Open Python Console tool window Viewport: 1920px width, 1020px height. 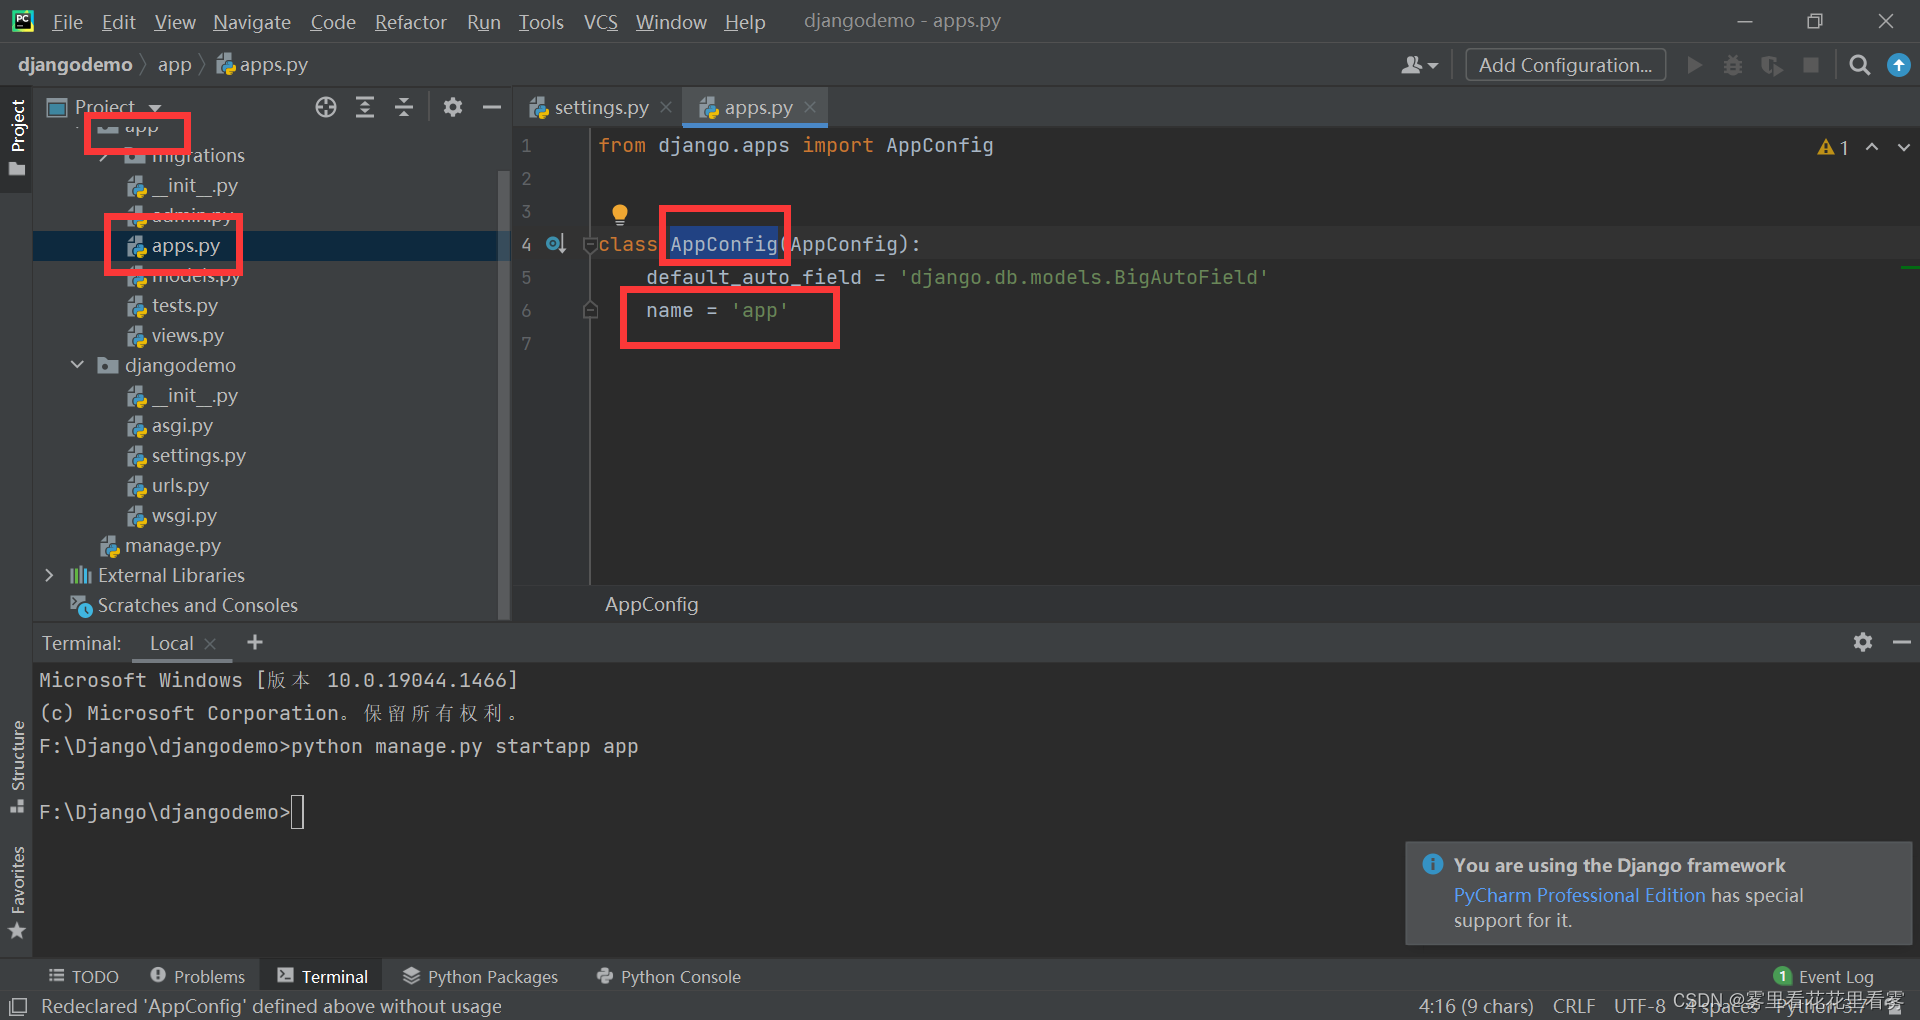(668, 977)
